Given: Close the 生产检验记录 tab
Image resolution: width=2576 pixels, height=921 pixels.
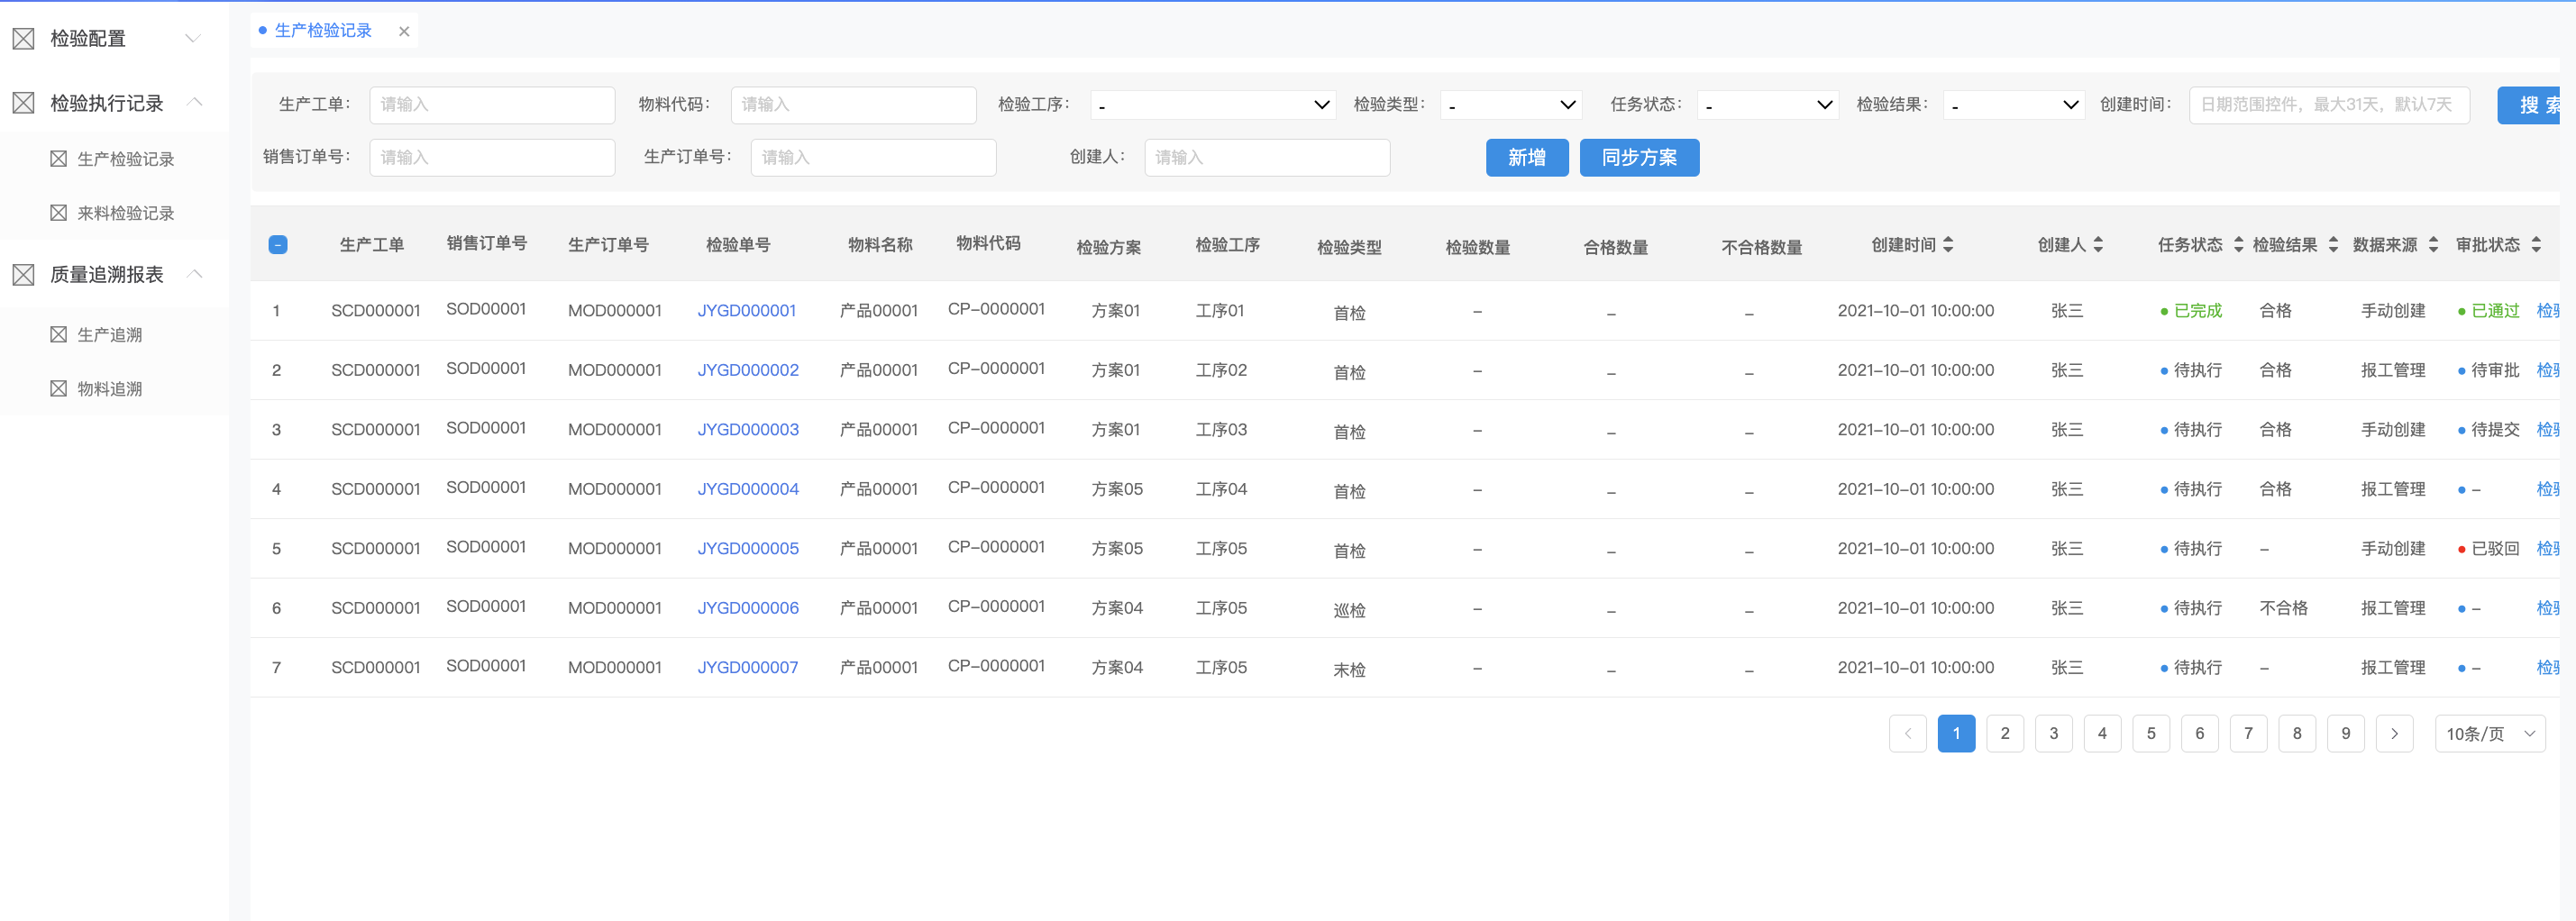Looking at the screenshot, I should pos(404,31).
